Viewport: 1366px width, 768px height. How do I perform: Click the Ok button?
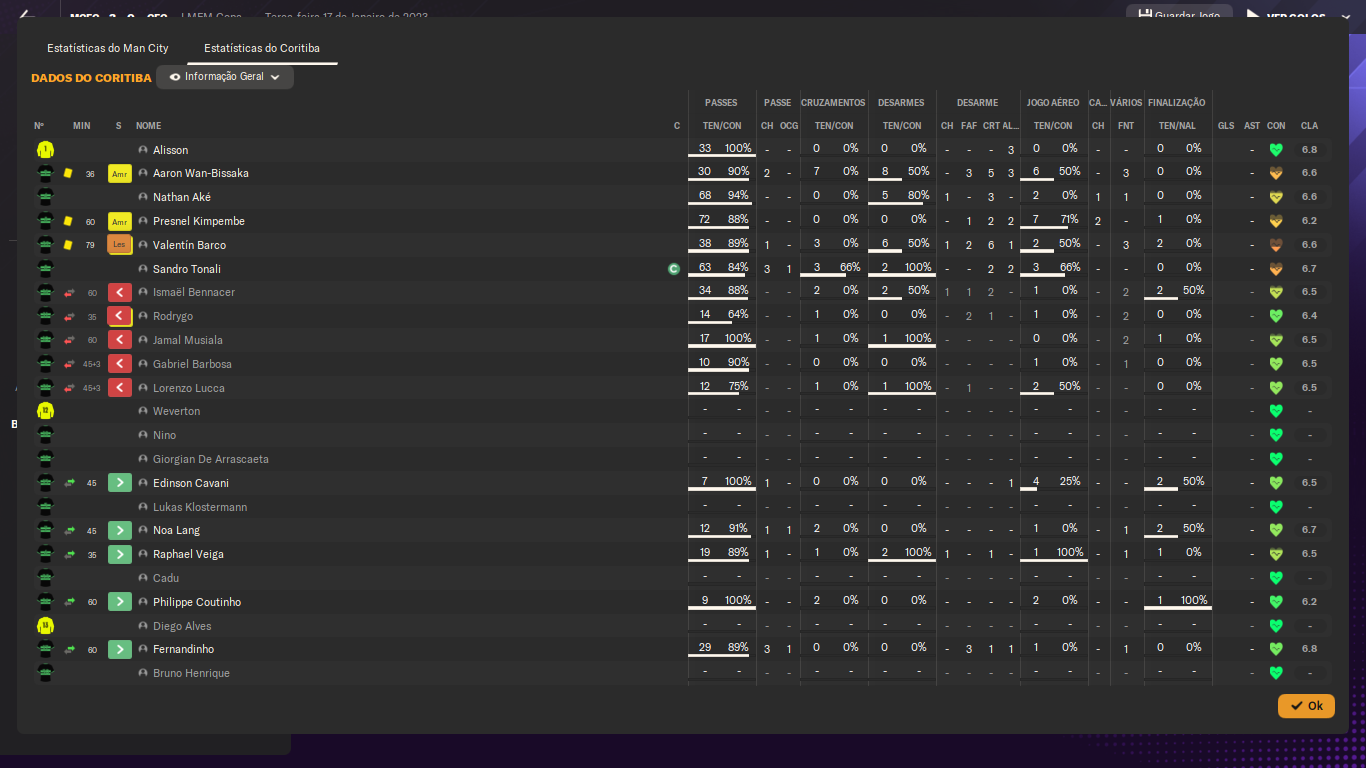[1306, 706]
